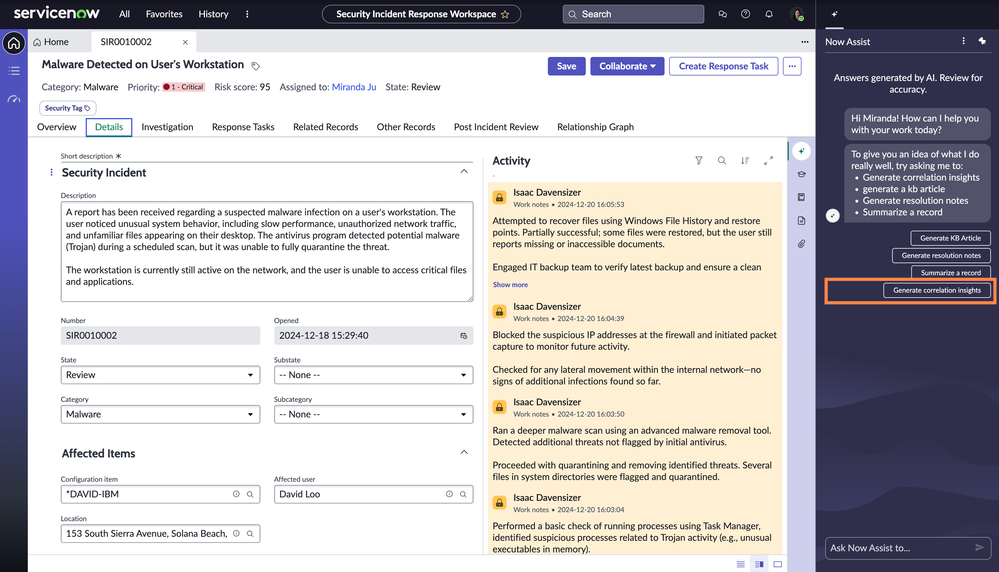Switch to split layout view at bottom
This screenshot has width=999, height=572.
tap(759, 564)
